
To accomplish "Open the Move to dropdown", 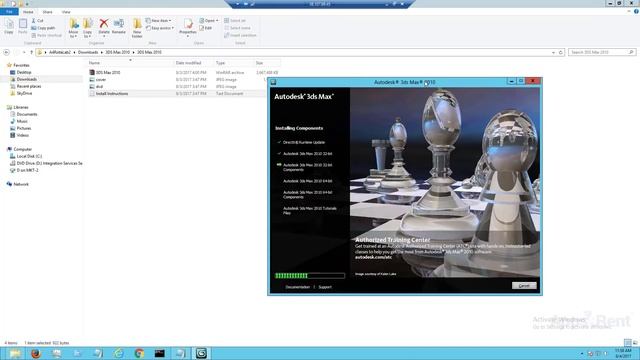I will pyautogui.click(x=73, y=28).
